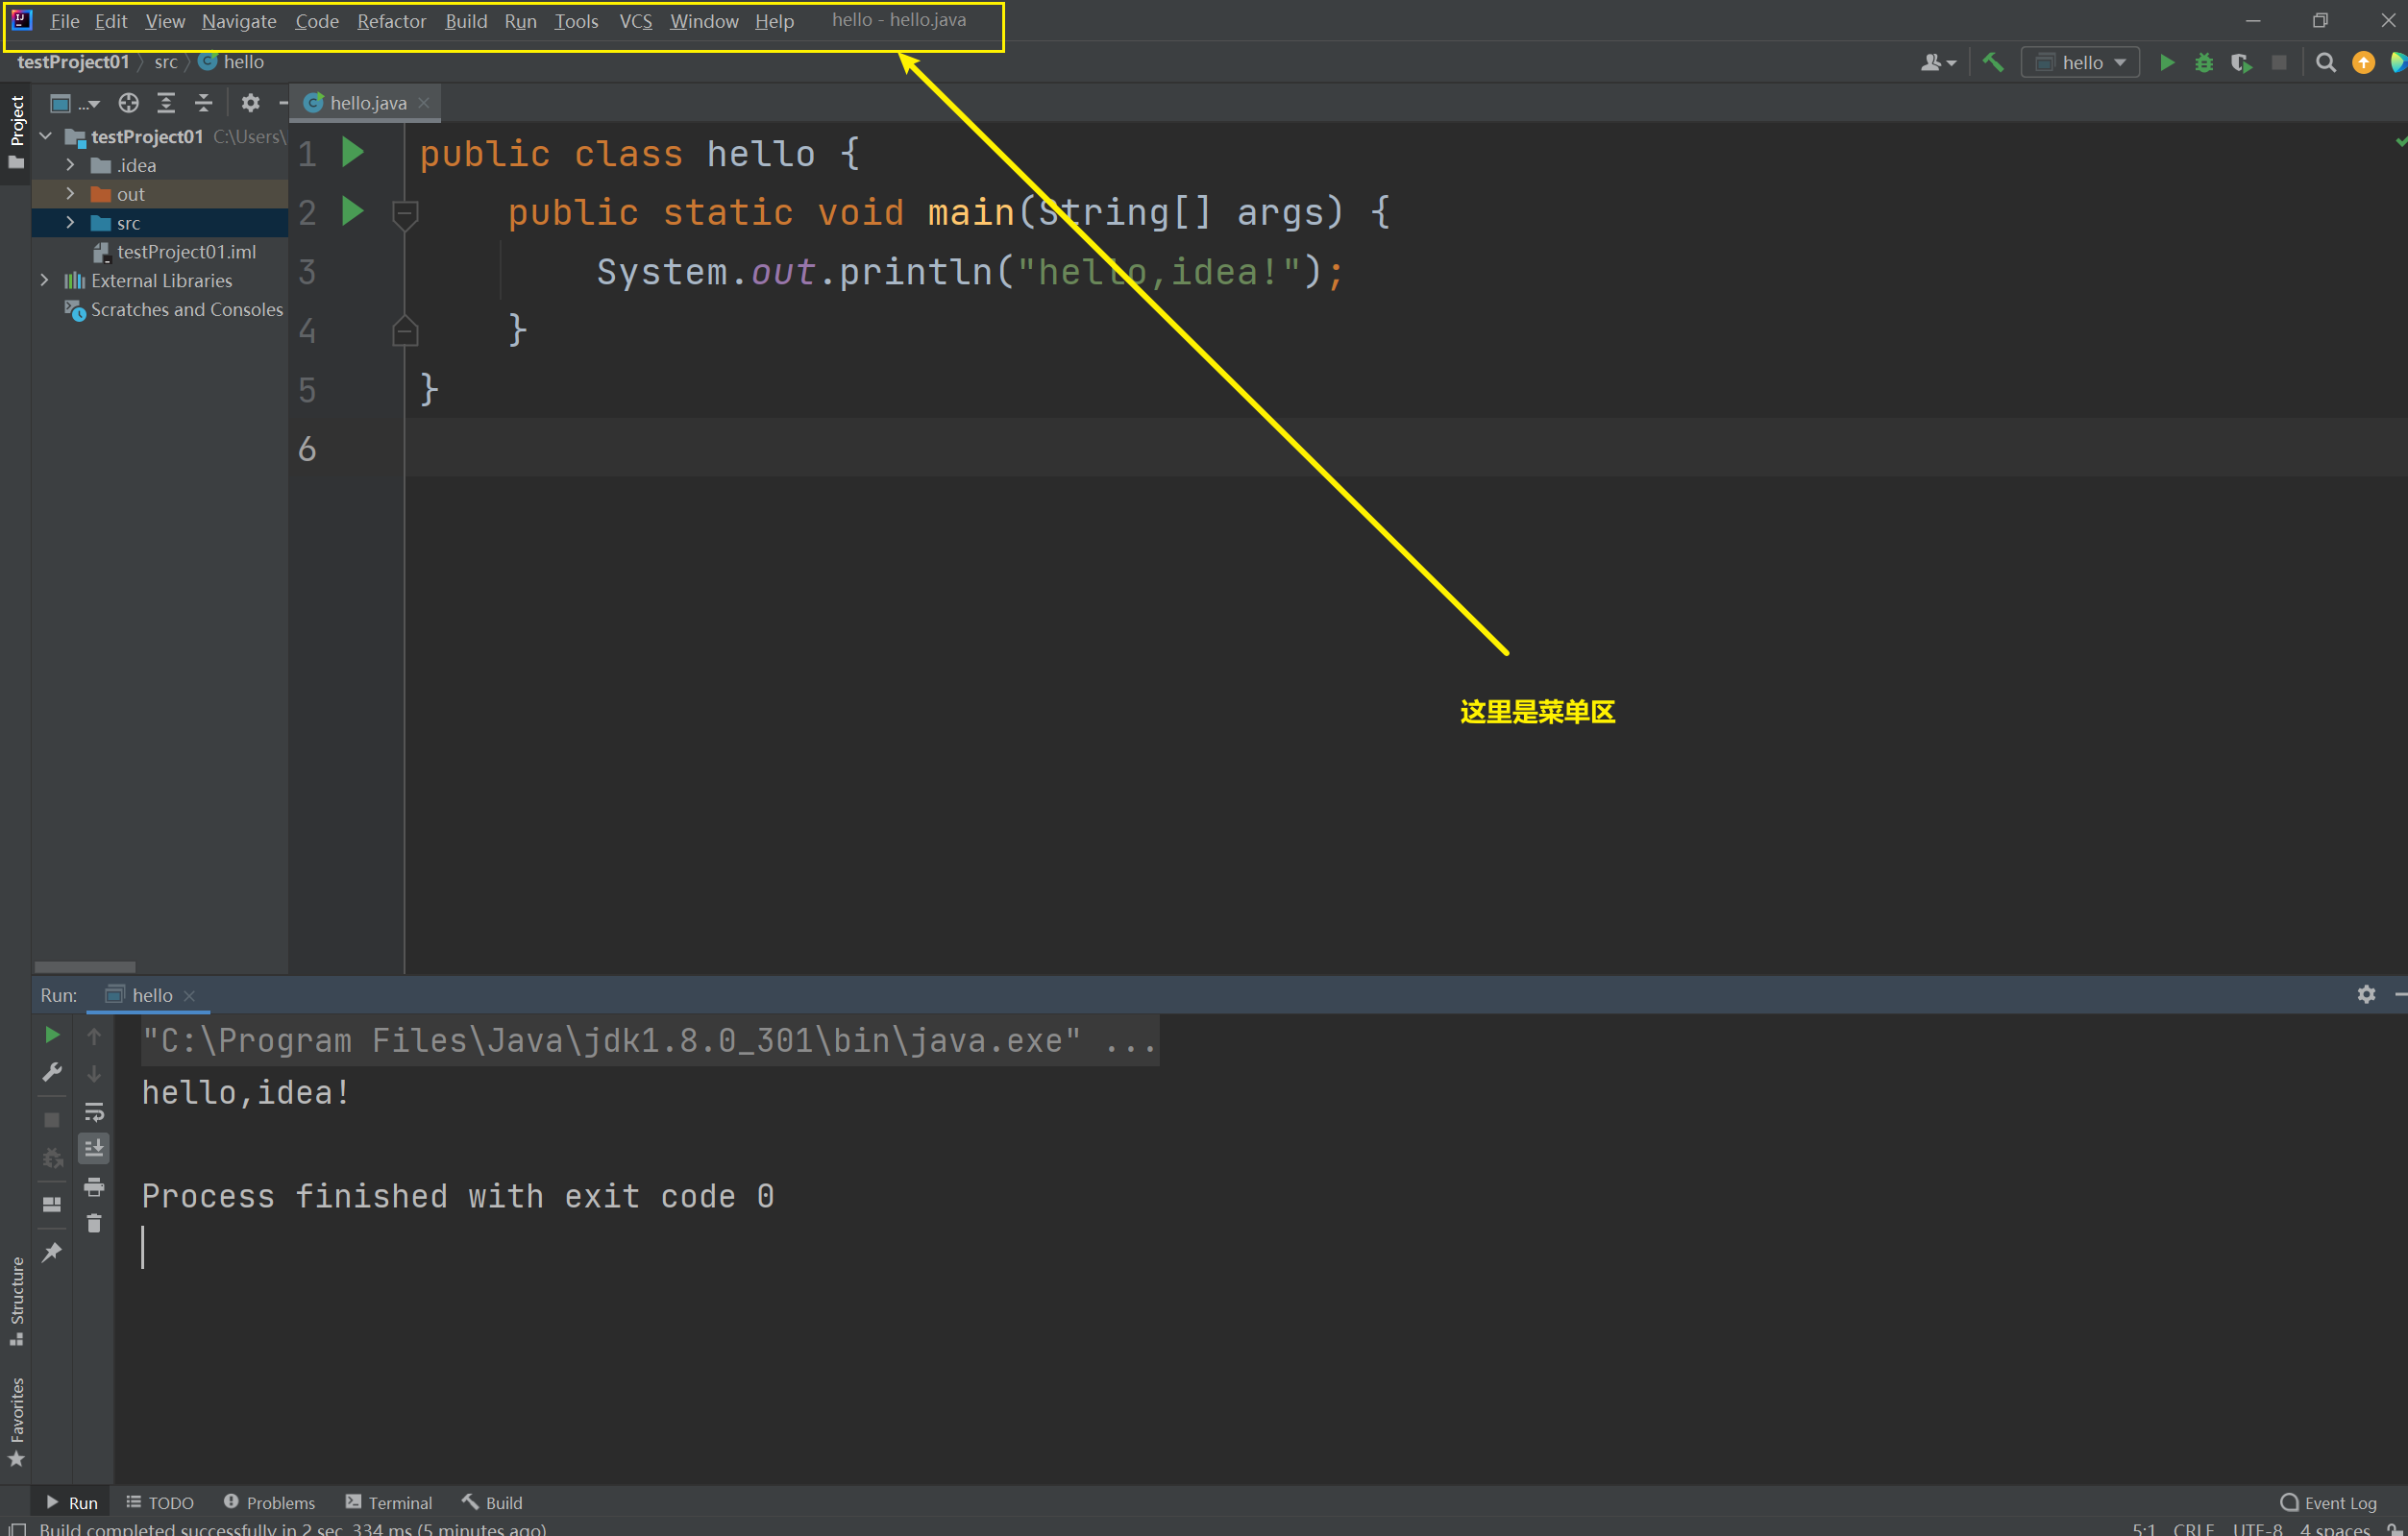Expand the src folder in project tree
The image size is (2408, 1536).
(70, 223)
